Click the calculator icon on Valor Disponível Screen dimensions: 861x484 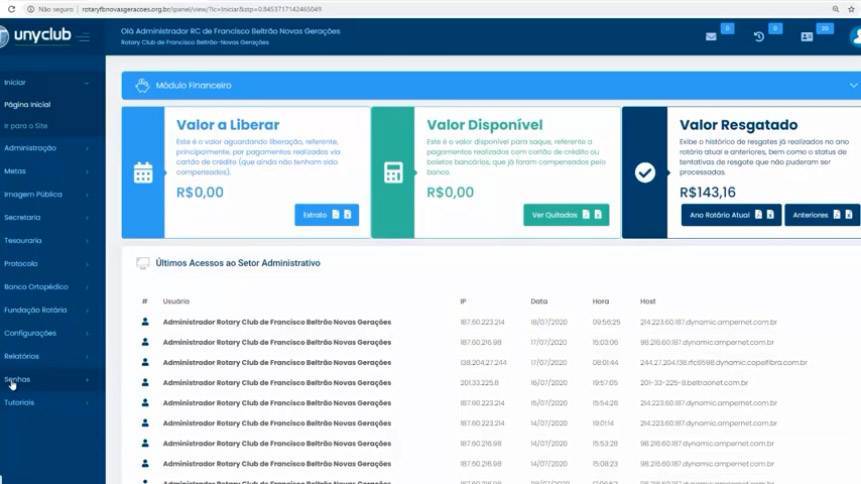point(393,173)
